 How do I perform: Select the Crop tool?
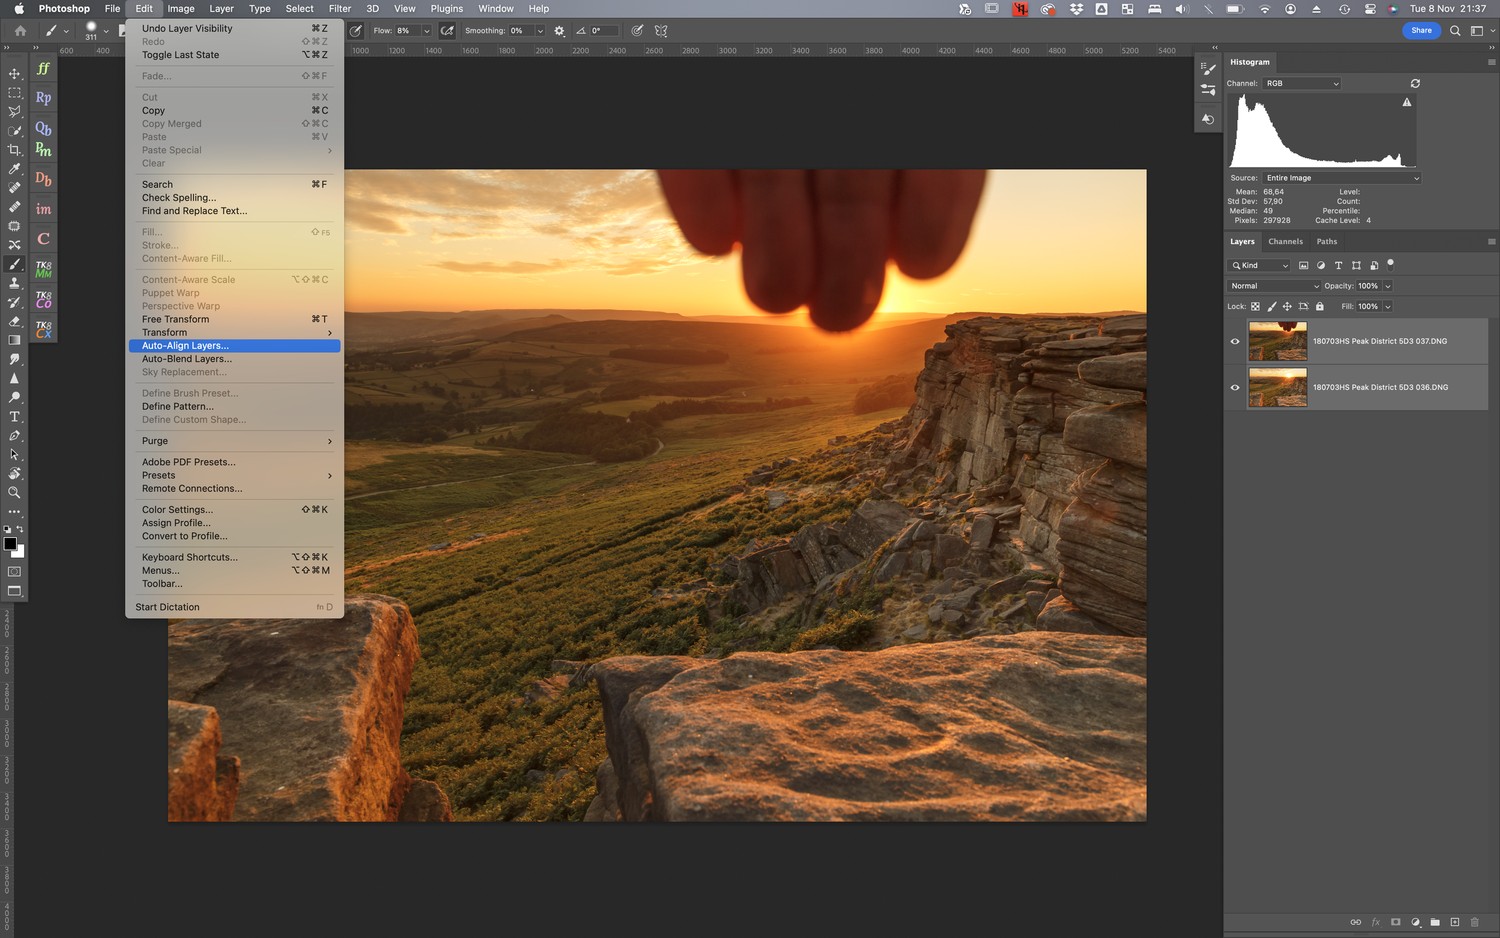(14, 150)
